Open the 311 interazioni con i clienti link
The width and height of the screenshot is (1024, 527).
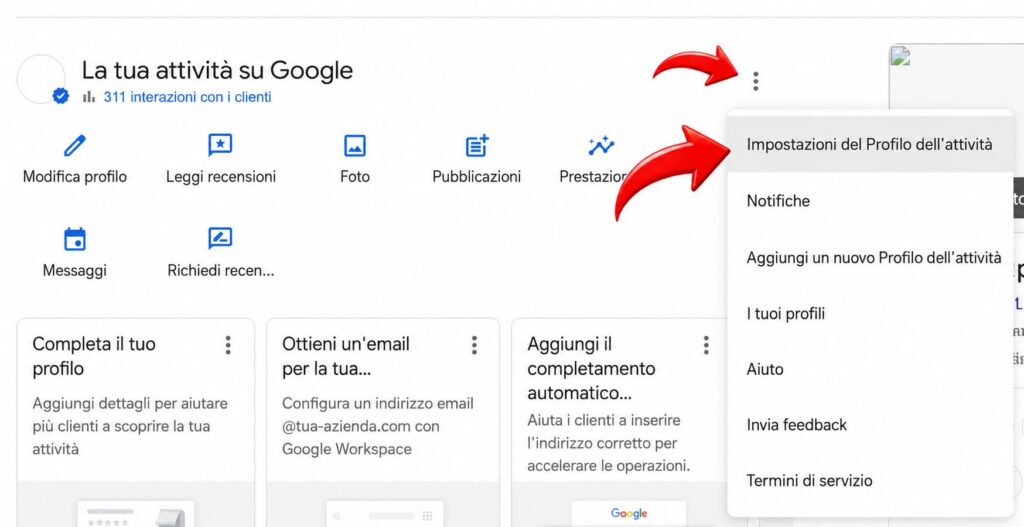pyautogui.click(x=187, y=97)
